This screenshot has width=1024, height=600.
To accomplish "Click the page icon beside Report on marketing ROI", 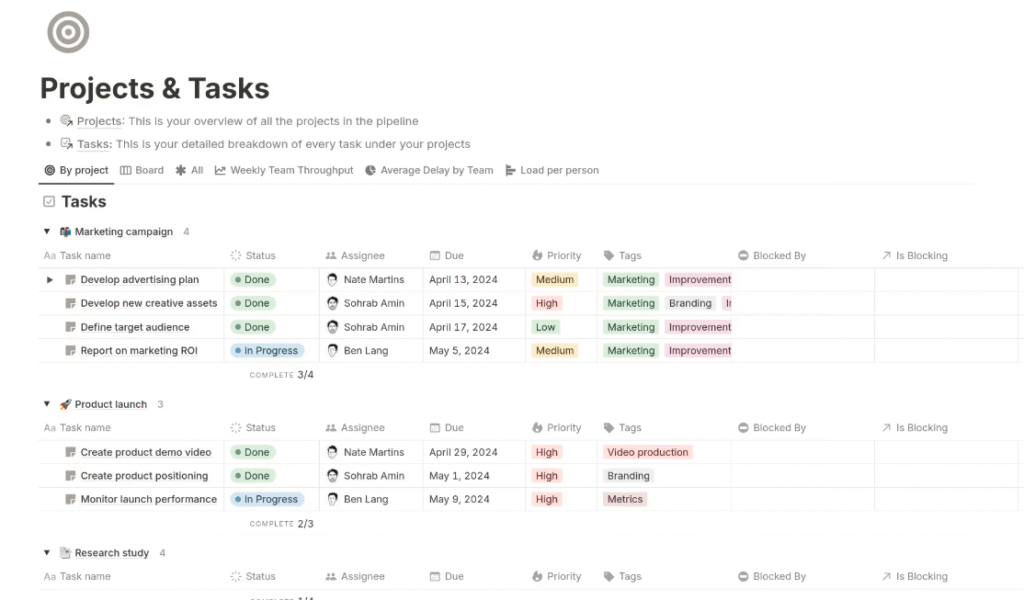I will (71, 351).
